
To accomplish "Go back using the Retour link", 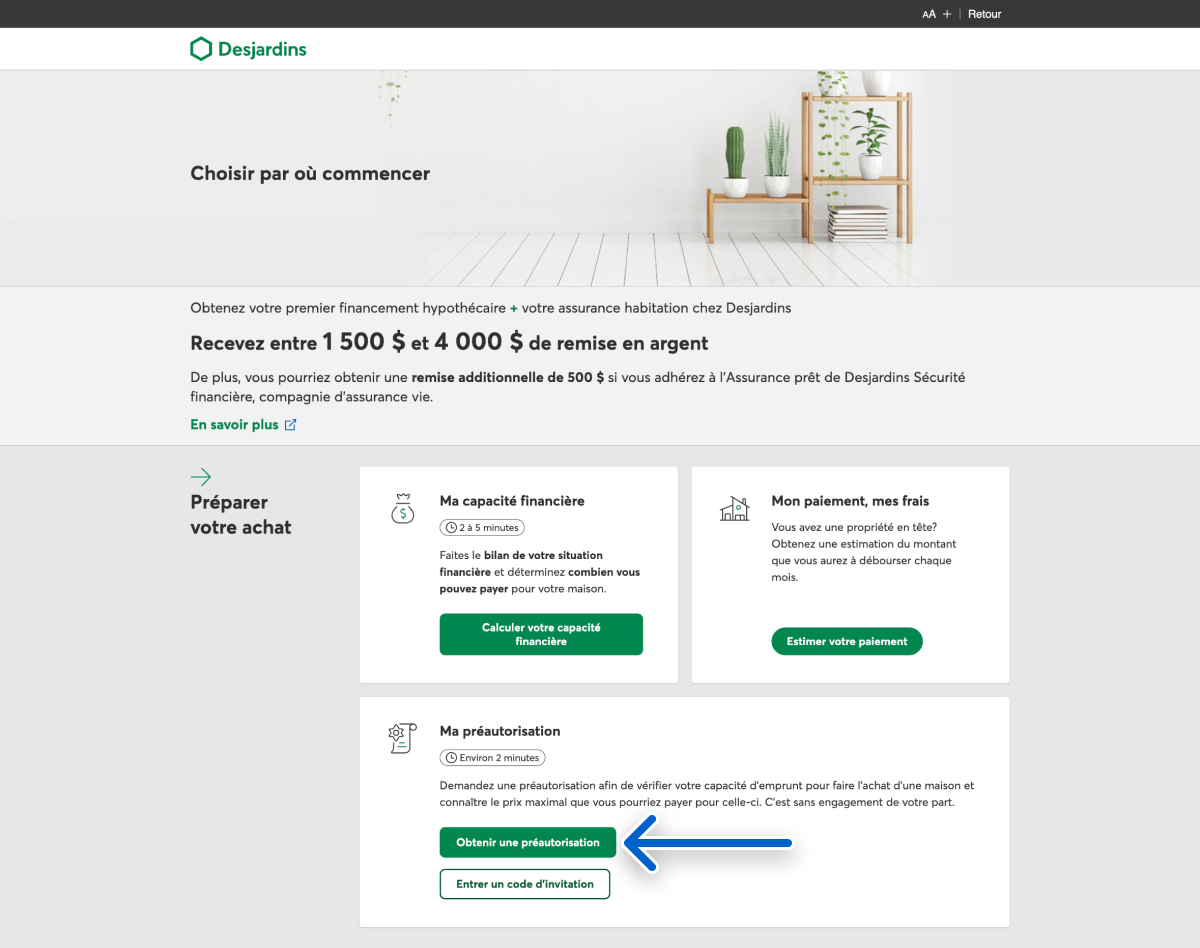I will tap(984, 14).
